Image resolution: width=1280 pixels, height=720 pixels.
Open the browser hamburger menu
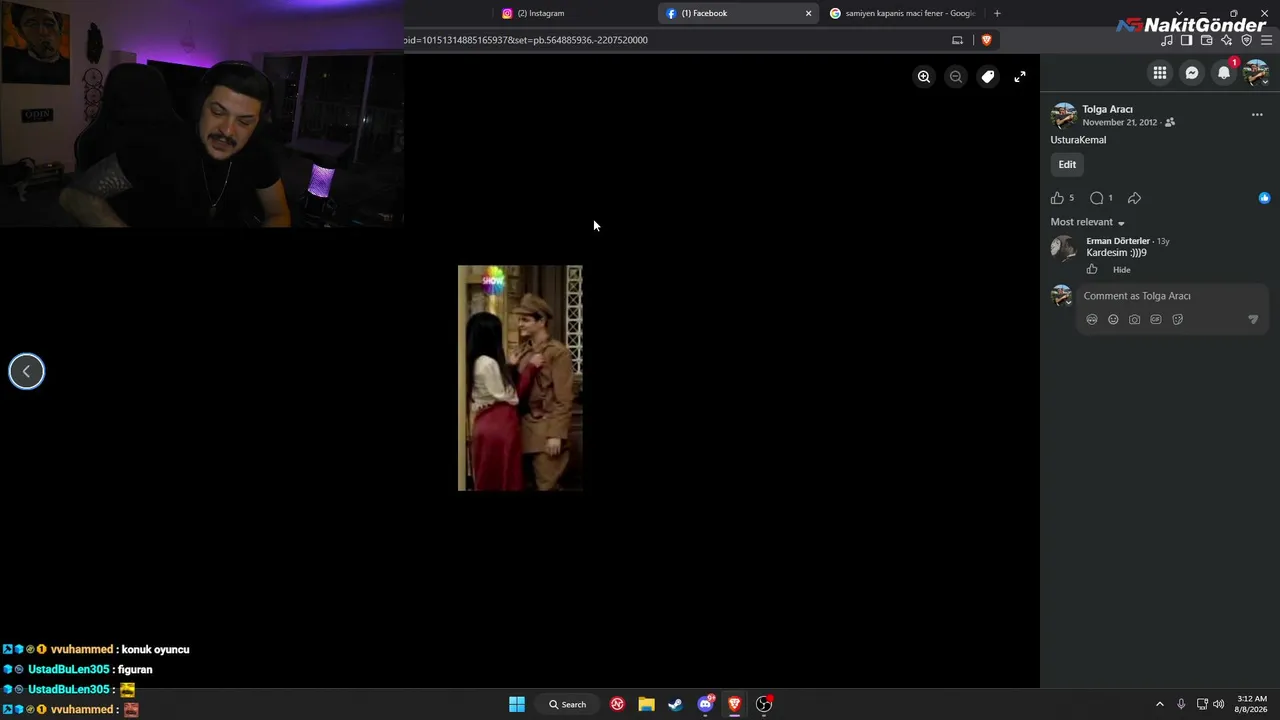click(x=1267, y=40)
